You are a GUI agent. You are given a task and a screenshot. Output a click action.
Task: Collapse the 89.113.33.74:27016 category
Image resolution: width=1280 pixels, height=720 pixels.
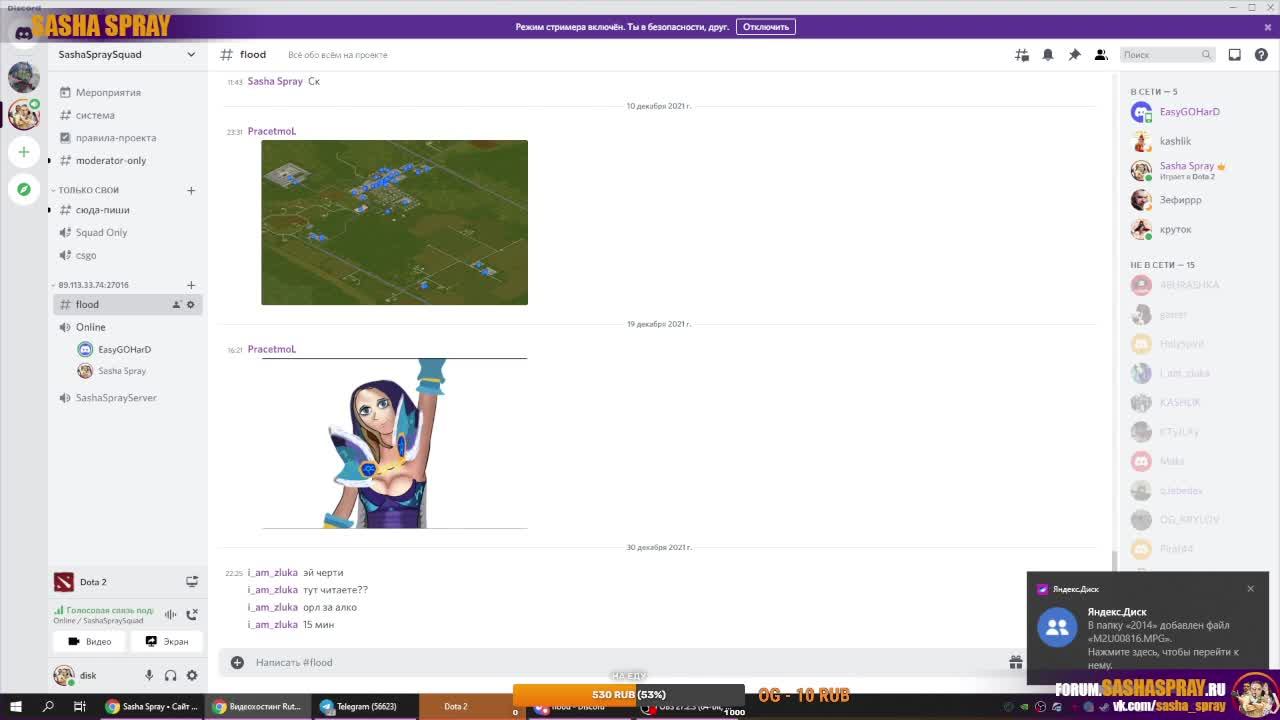[93, 285]
